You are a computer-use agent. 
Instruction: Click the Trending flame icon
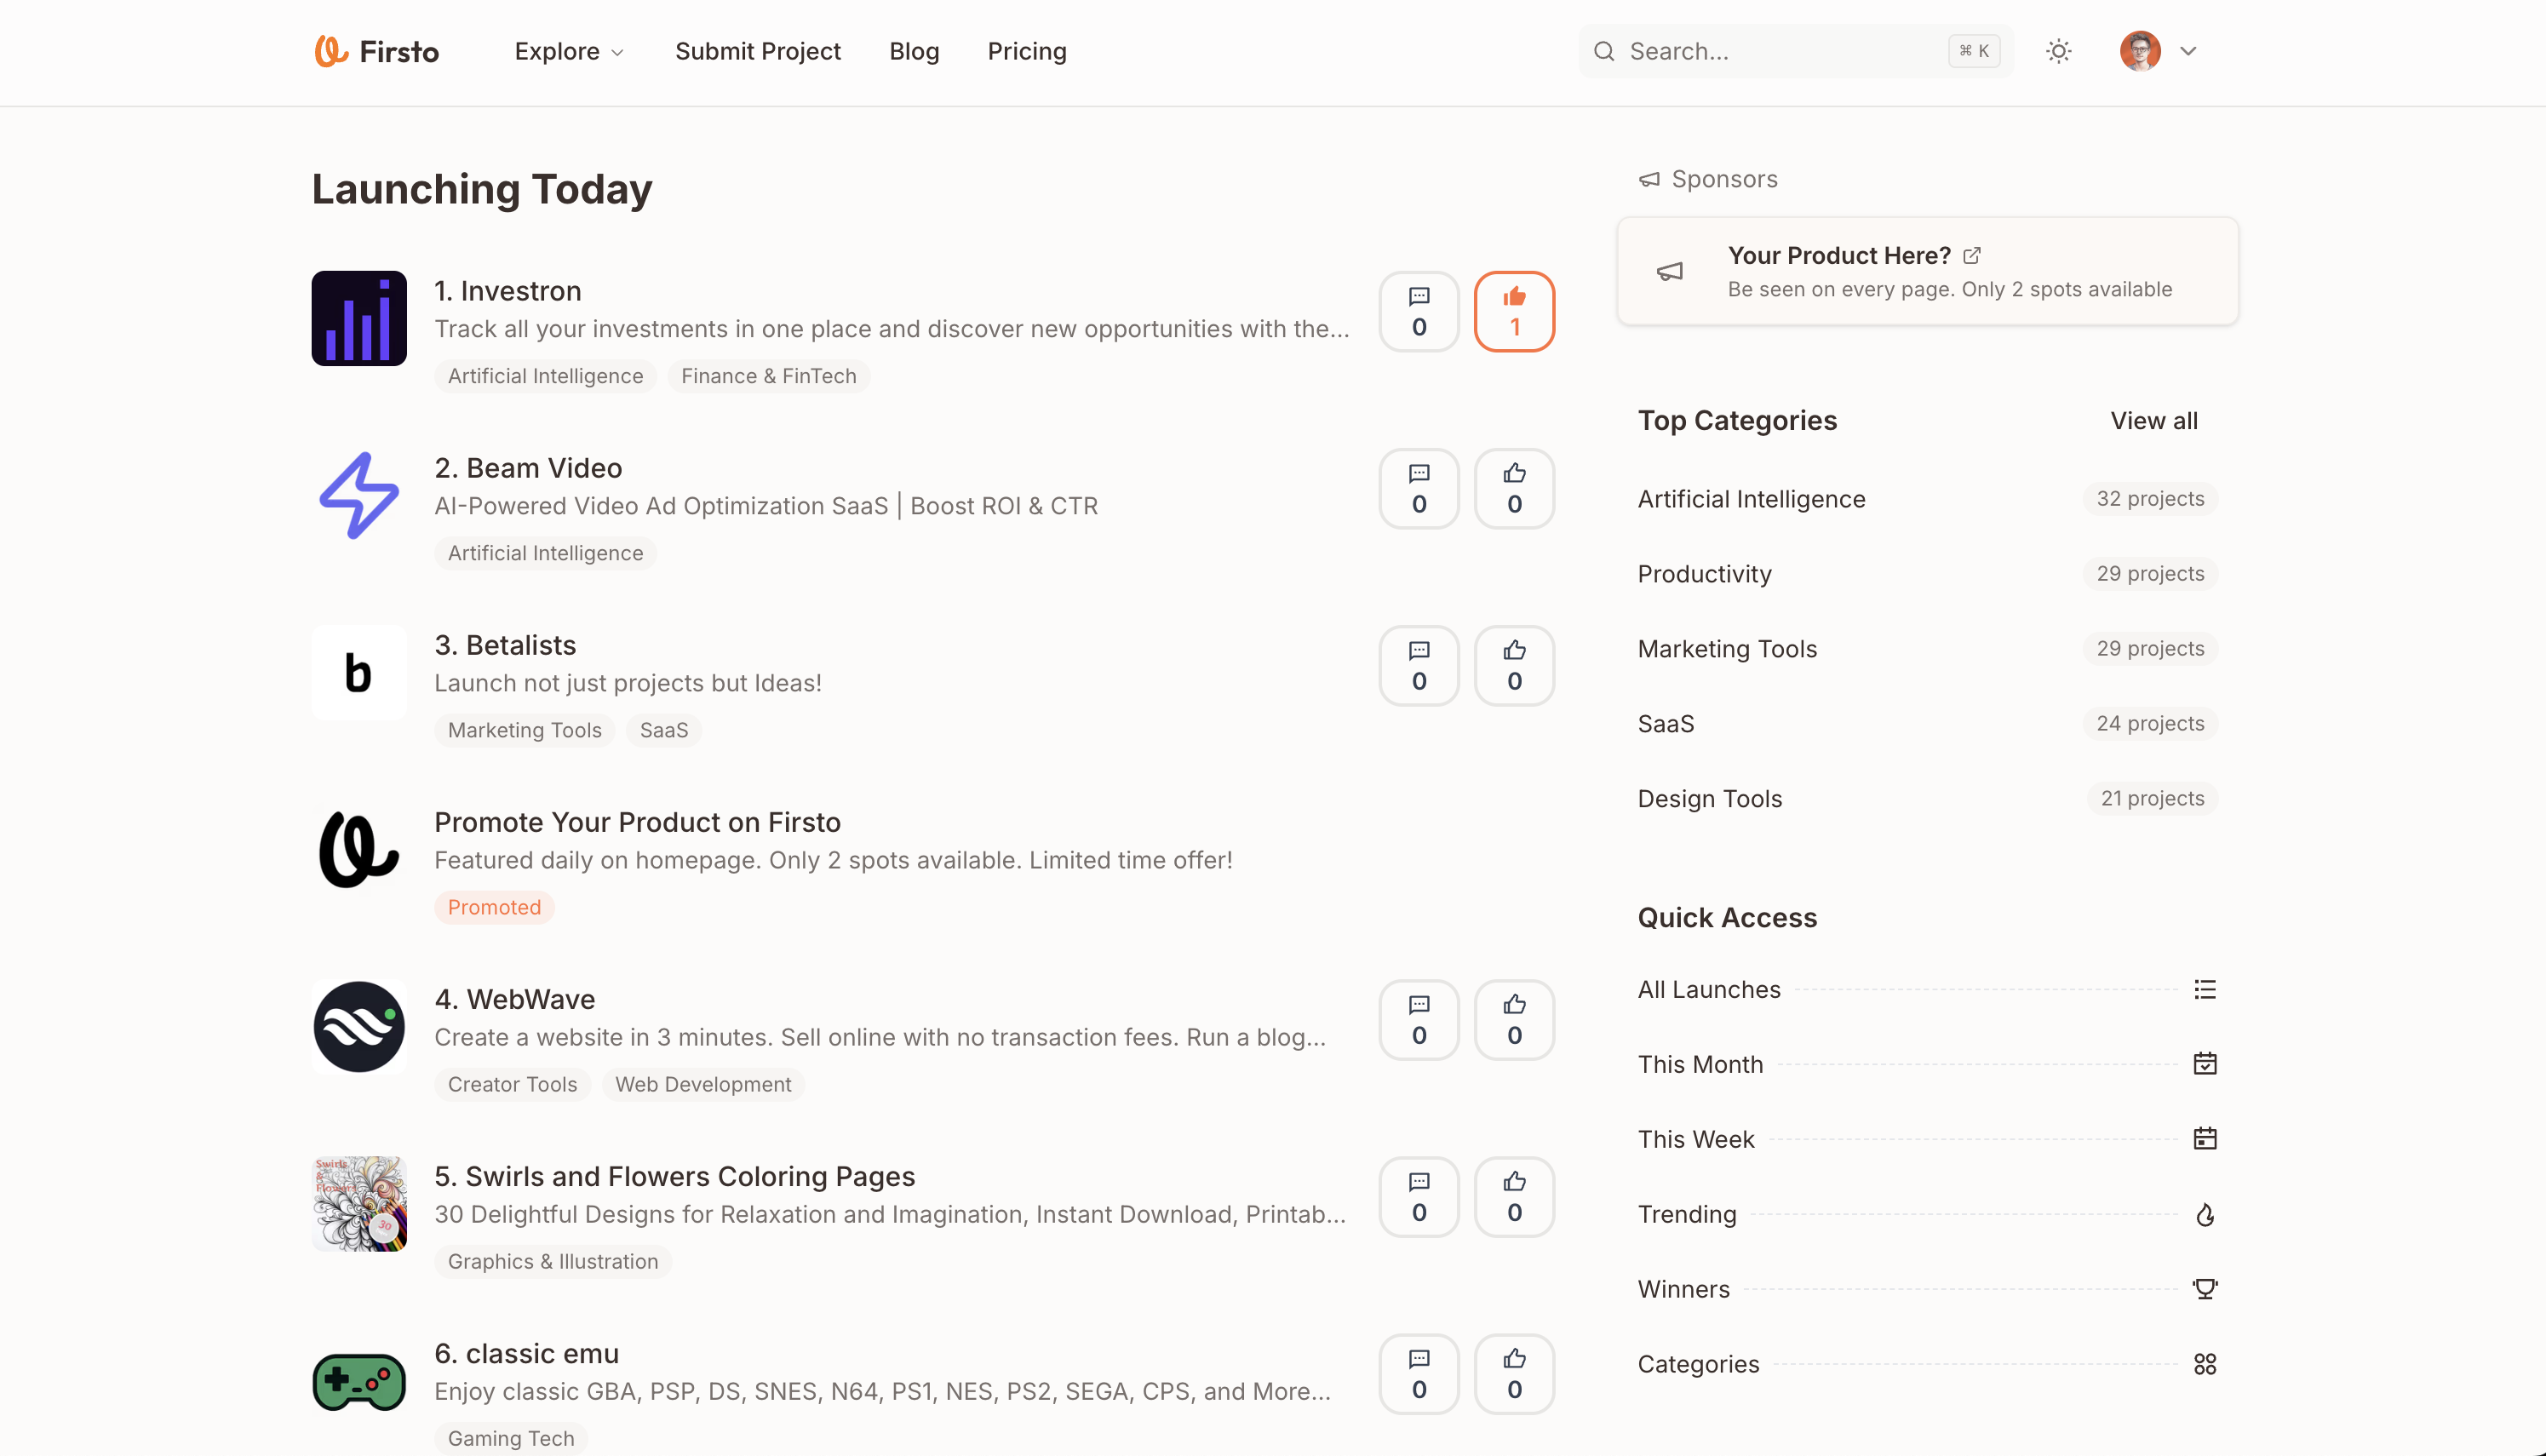tap(2205, 1214)
